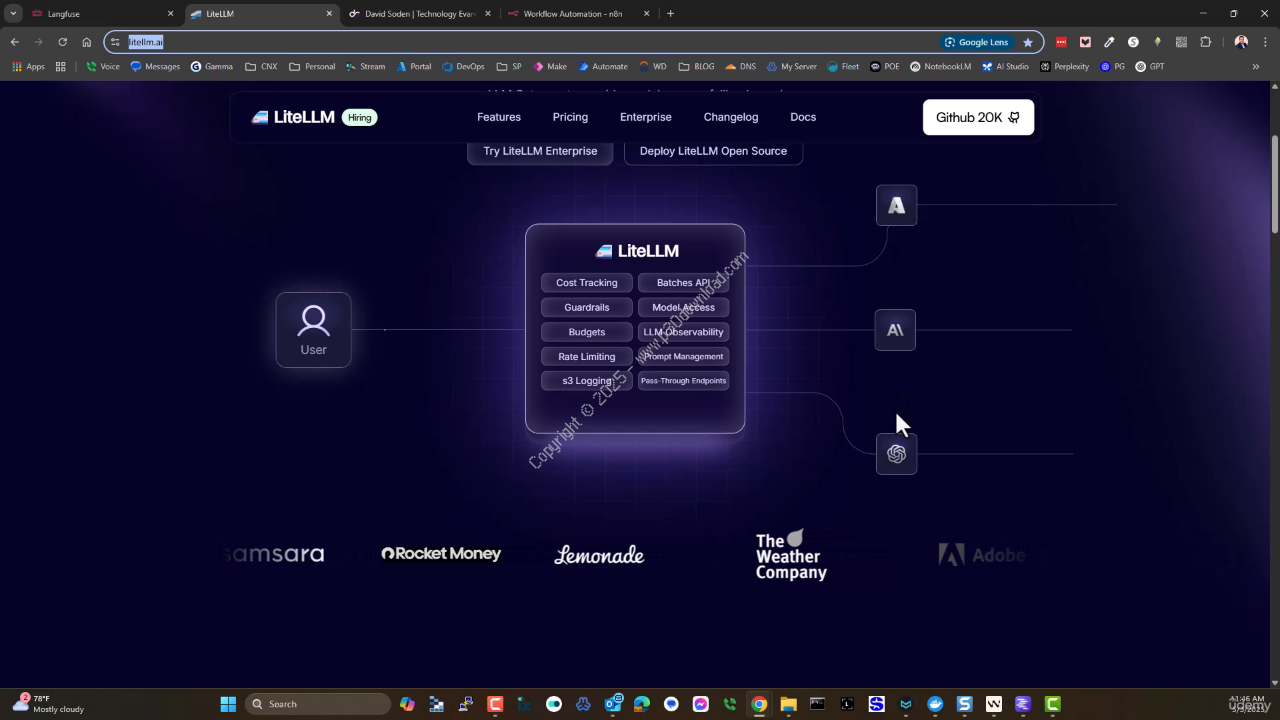The image size is (1280, 720).
Task: Click the Windows taskbar Search box
Action: click(x=318, y=704)
